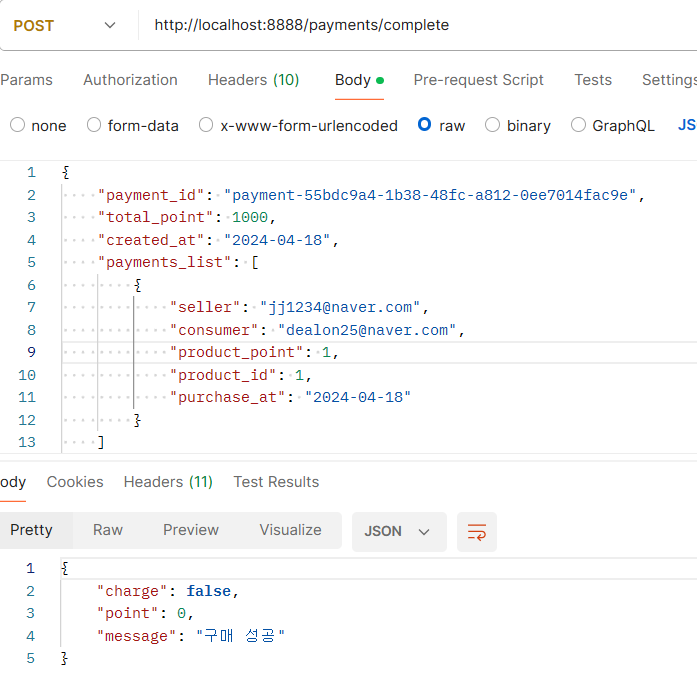Click the "payments_list" key
Screen dimensions: 697x685
164,263
